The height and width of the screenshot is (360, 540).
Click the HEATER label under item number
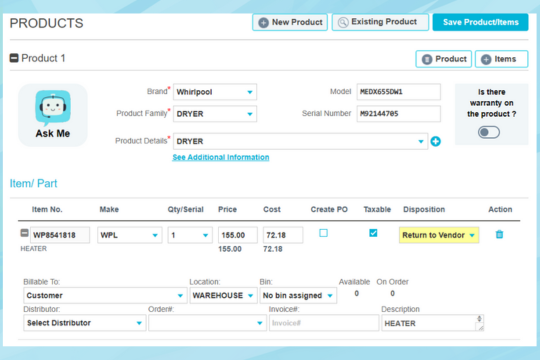33,248
